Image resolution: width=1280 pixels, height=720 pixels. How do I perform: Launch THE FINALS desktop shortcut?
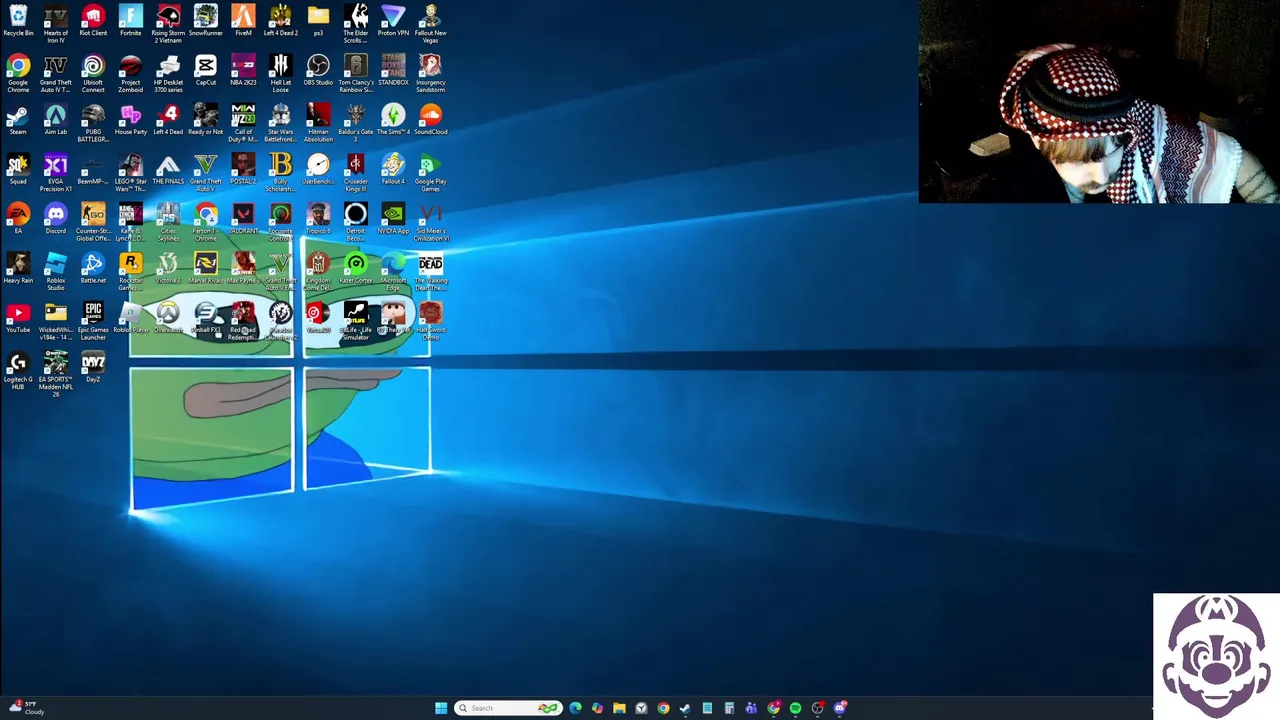[x=168, y=170]
